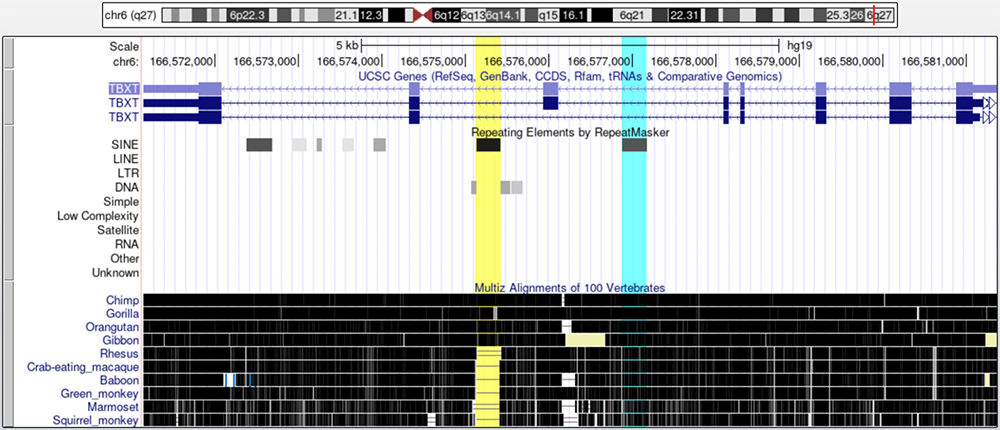
Task: Click the highlighted TBXT gene label
Action: tap(124, 88)
